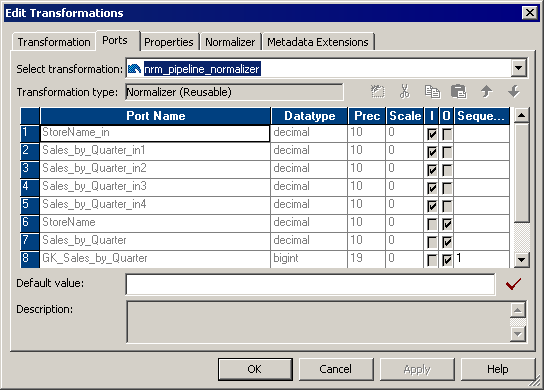Click the Cancel button

pos(336,369)
